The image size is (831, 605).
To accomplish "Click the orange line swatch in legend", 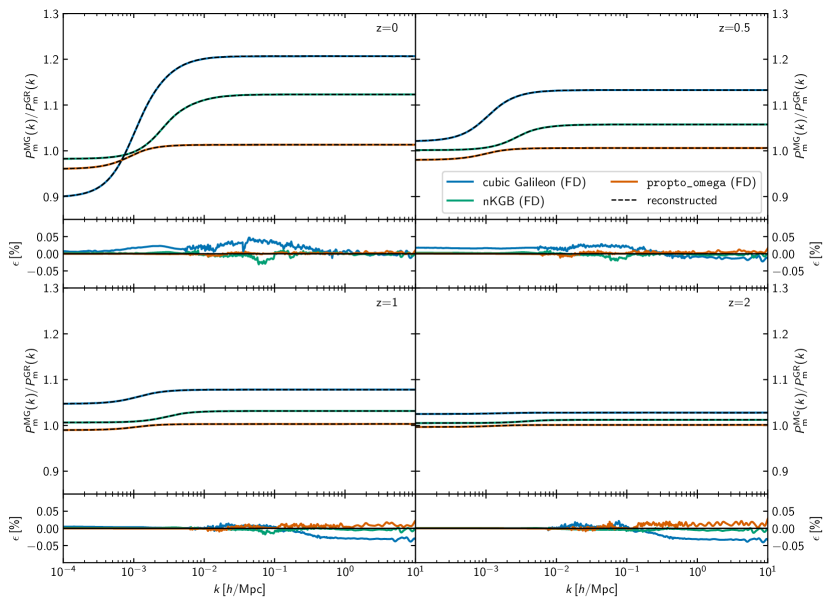I will point(624,182).
